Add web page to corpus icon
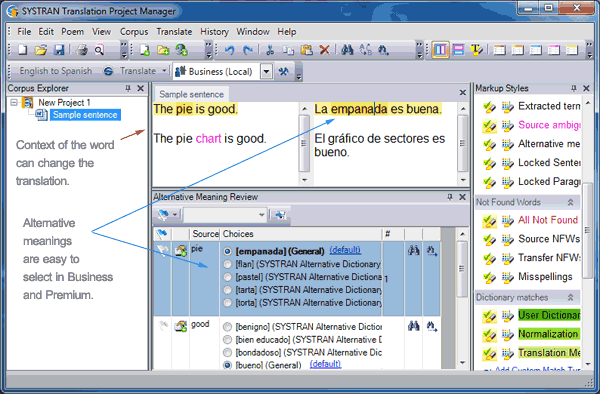Viewport: 600px width, 394px height. 181,50
